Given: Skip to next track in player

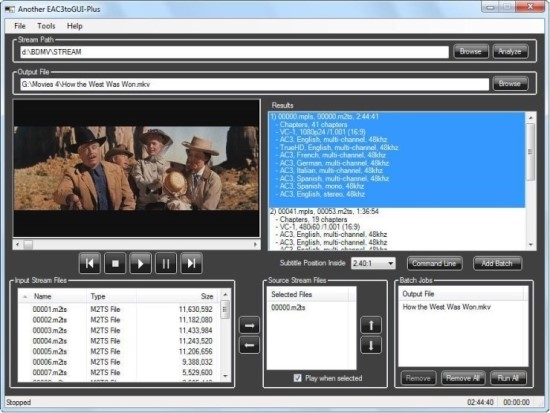Looking at the screenshot, I should 191,263.
